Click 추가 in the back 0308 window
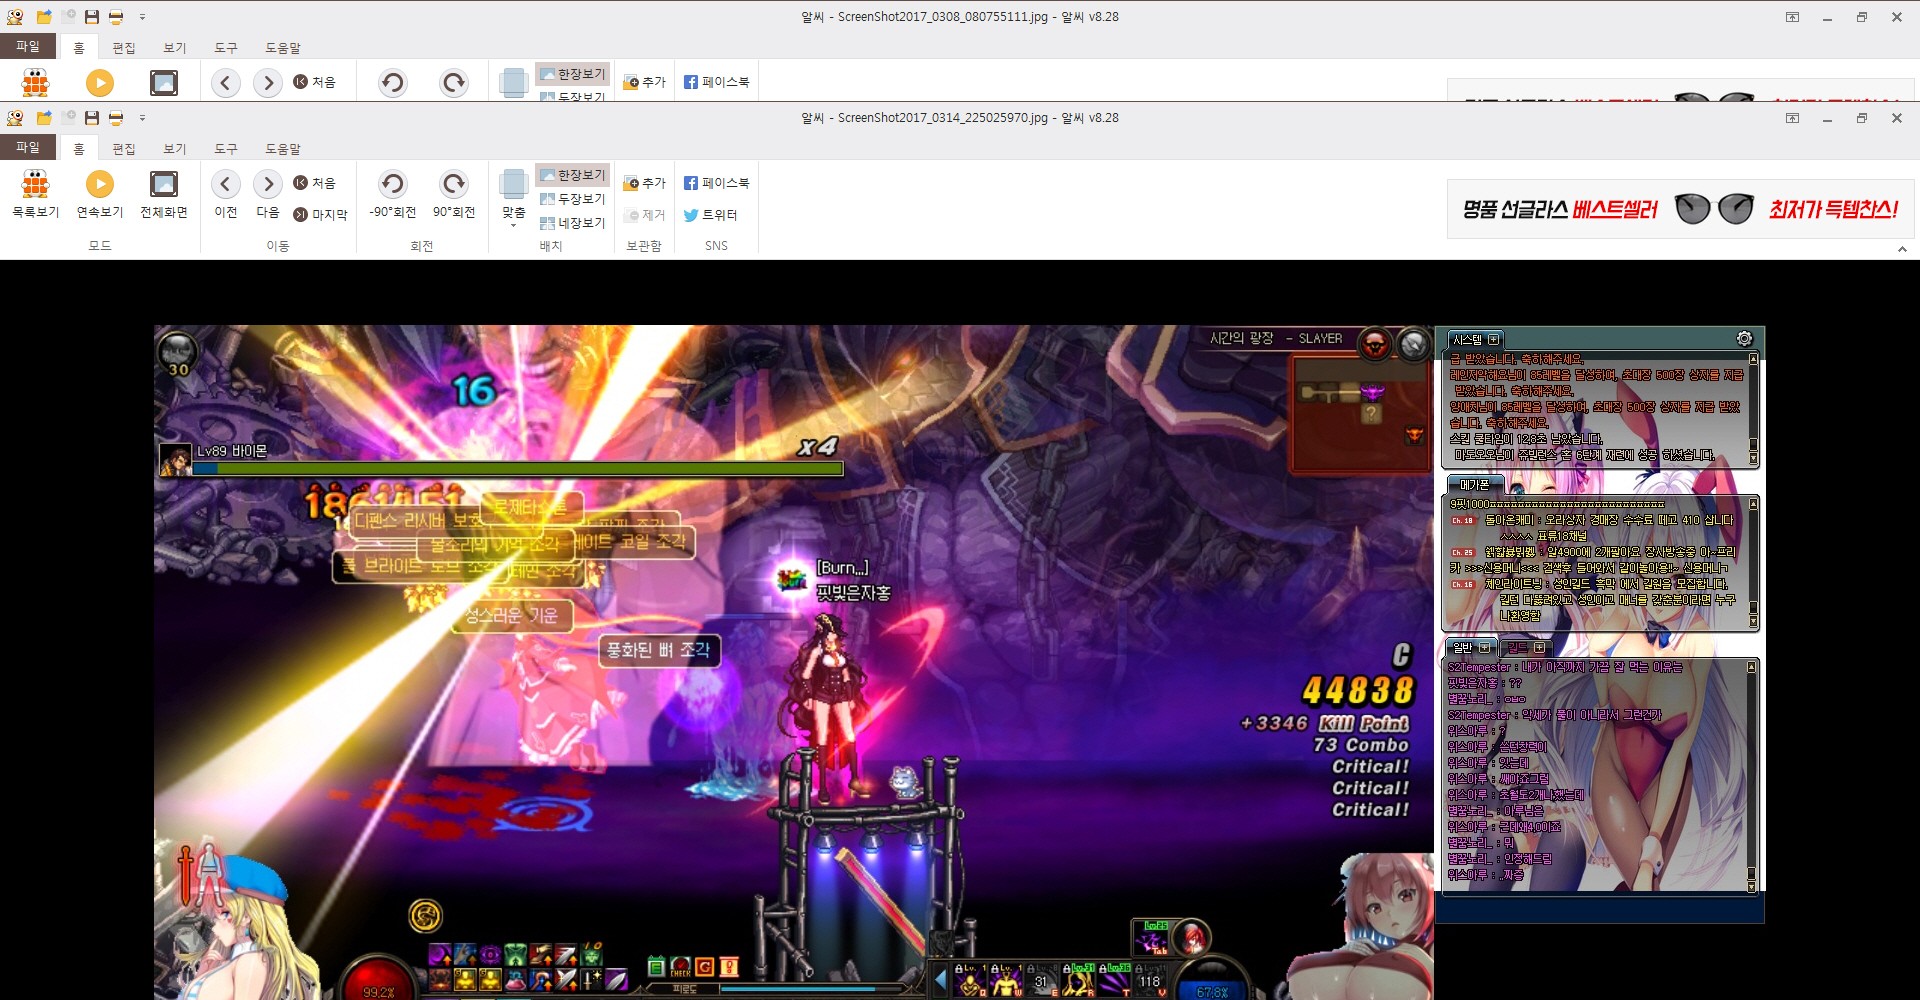This screenshot has height=1000, width=1920. 644,82
